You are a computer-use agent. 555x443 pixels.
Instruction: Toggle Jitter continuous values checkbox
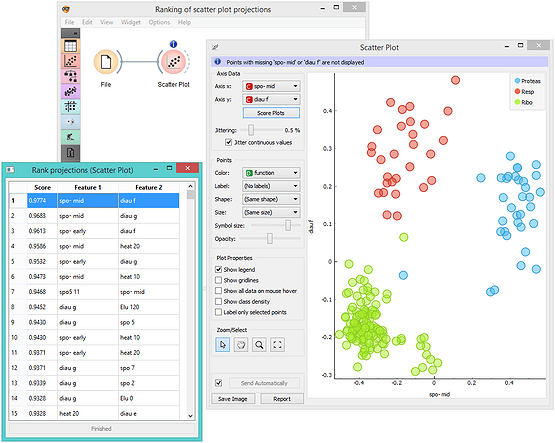tap(229, 142)
